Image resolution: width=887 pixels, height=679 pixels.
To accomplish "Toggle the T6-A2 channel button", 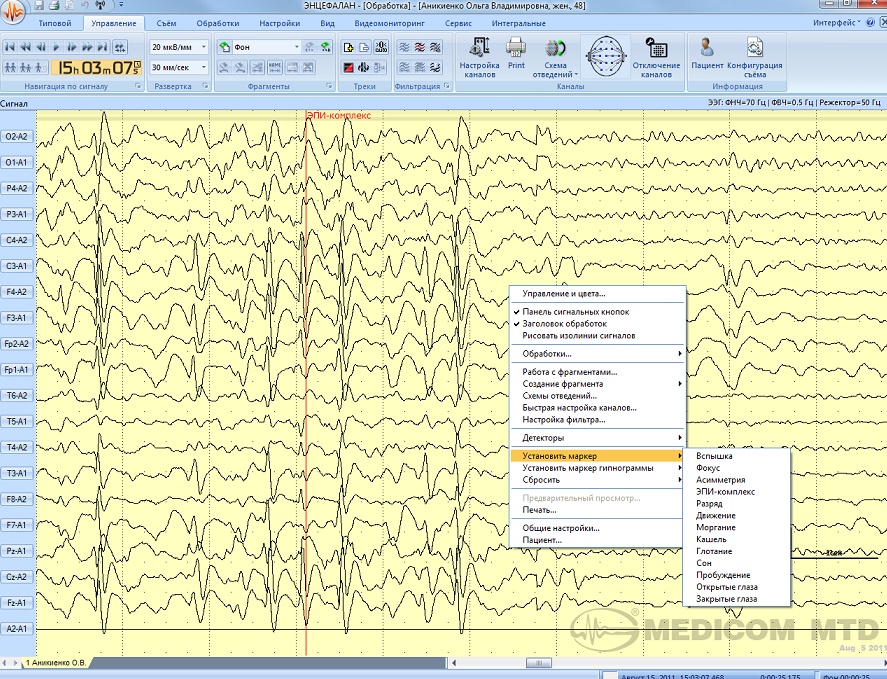I will (16, 396).
